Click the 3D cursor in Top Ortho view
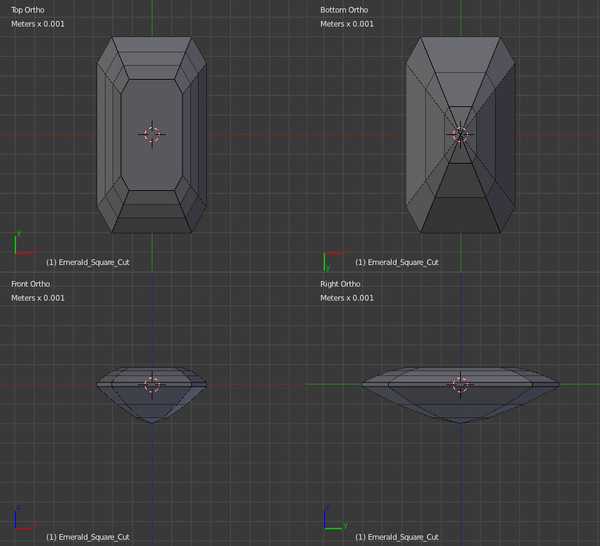The image size is (600, 546). tap(152, 134)
